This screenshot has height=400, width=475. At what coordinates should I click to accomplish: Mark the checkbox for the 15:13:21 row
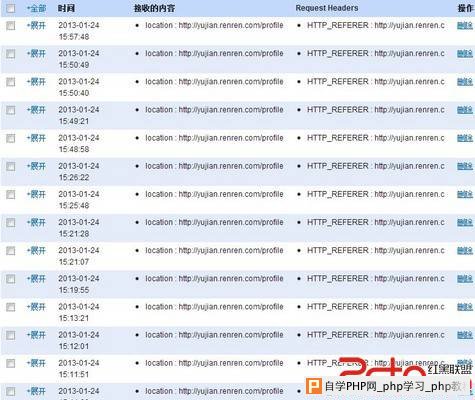point(11,307)
